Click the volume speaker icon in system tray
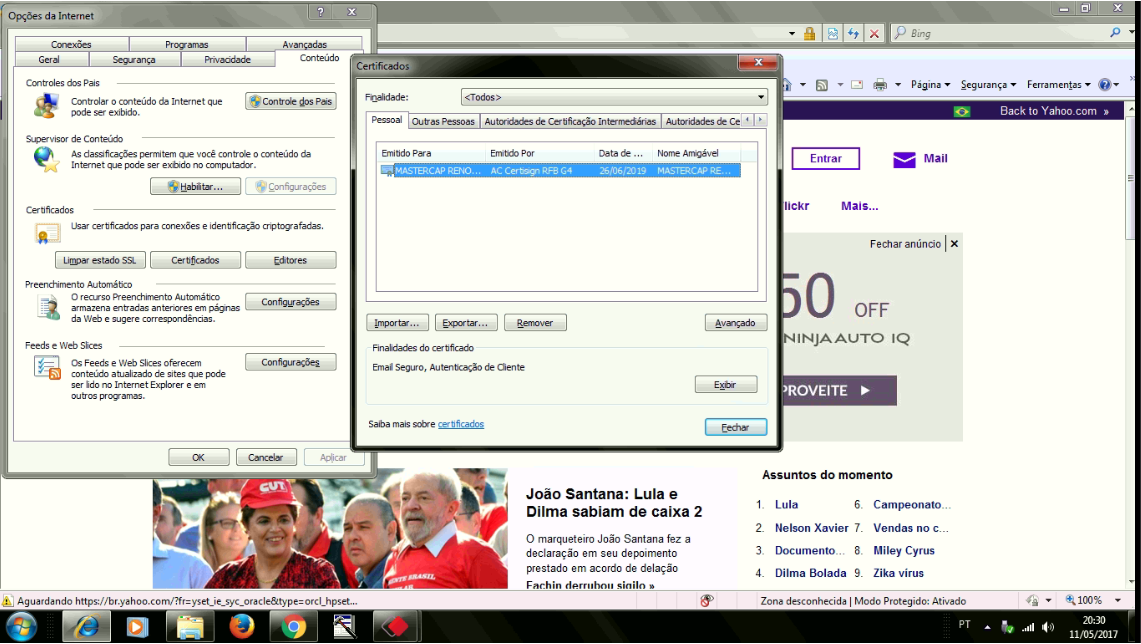 (x=1047, y=627)
